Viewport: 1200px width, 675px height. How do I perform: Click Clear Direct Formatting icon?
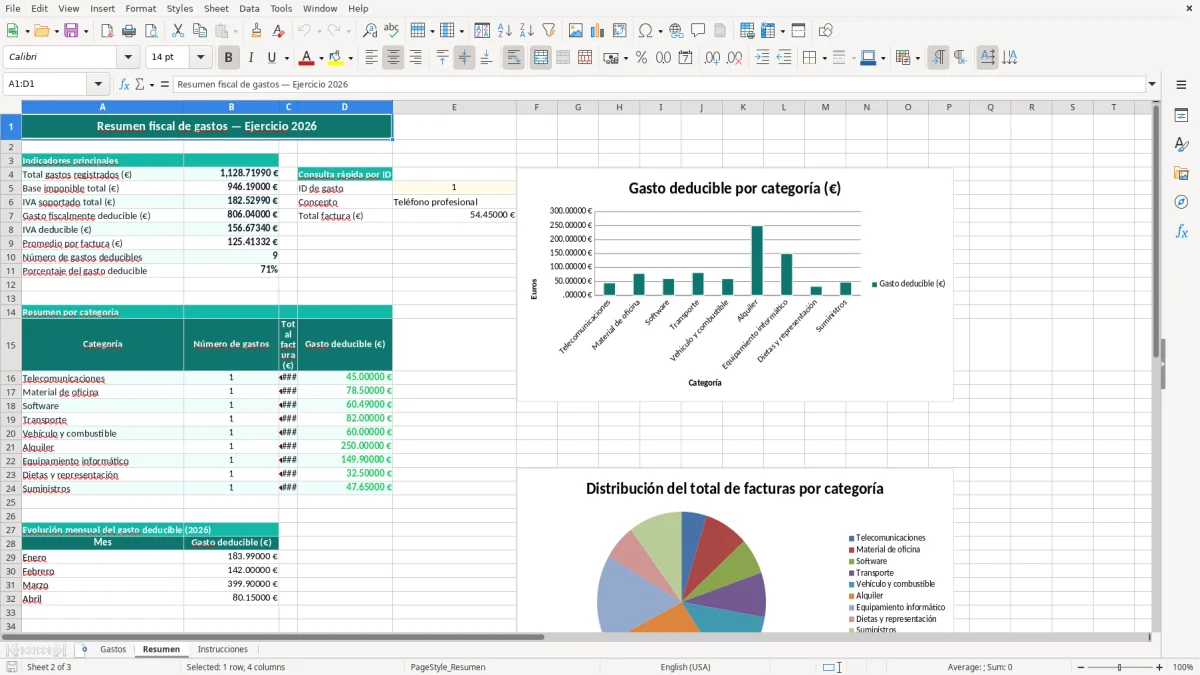click(279, 31)
